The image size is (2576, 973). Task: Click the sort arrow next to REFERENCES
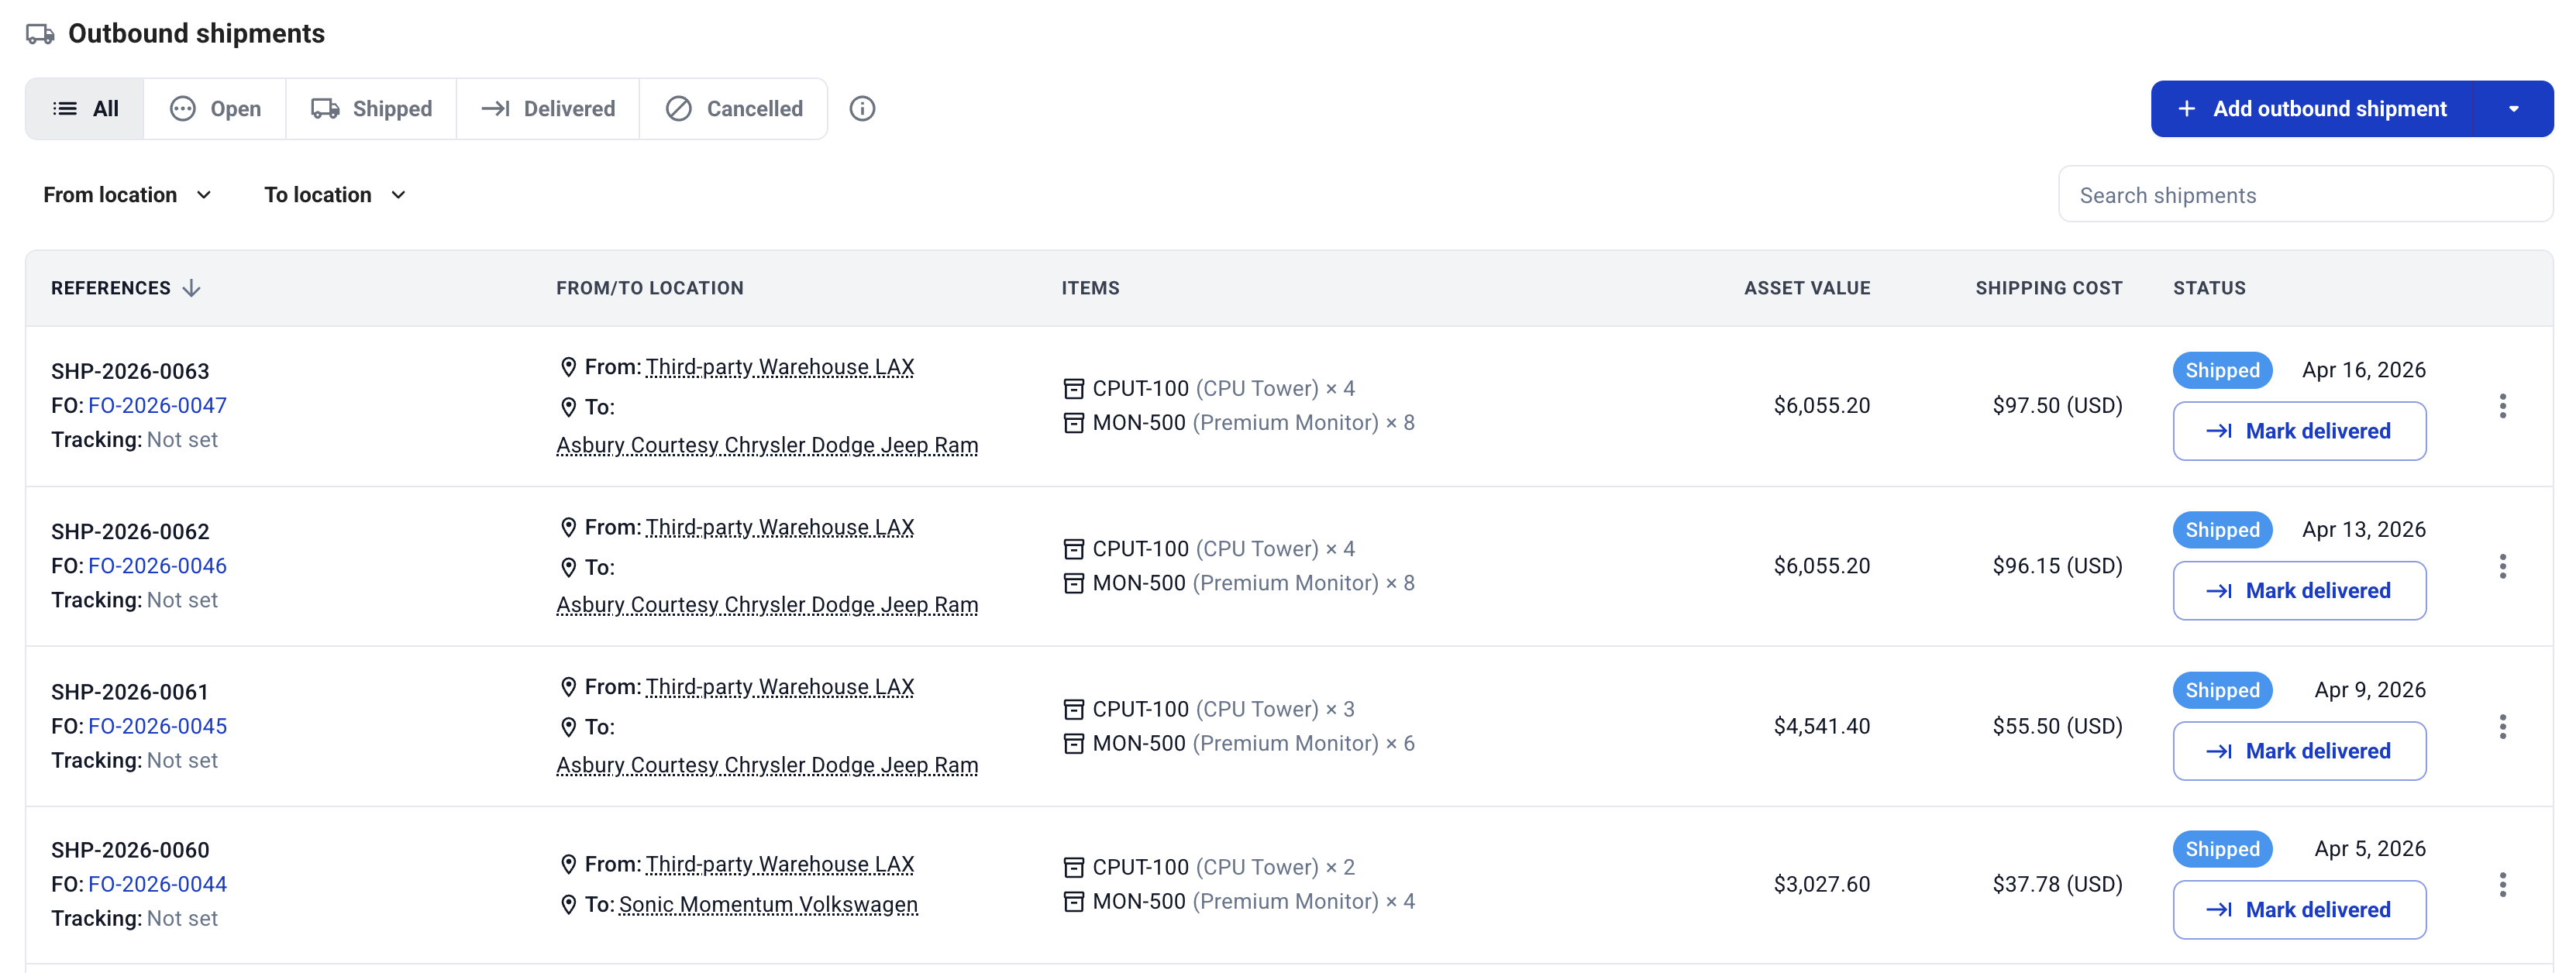click(191, 288)
